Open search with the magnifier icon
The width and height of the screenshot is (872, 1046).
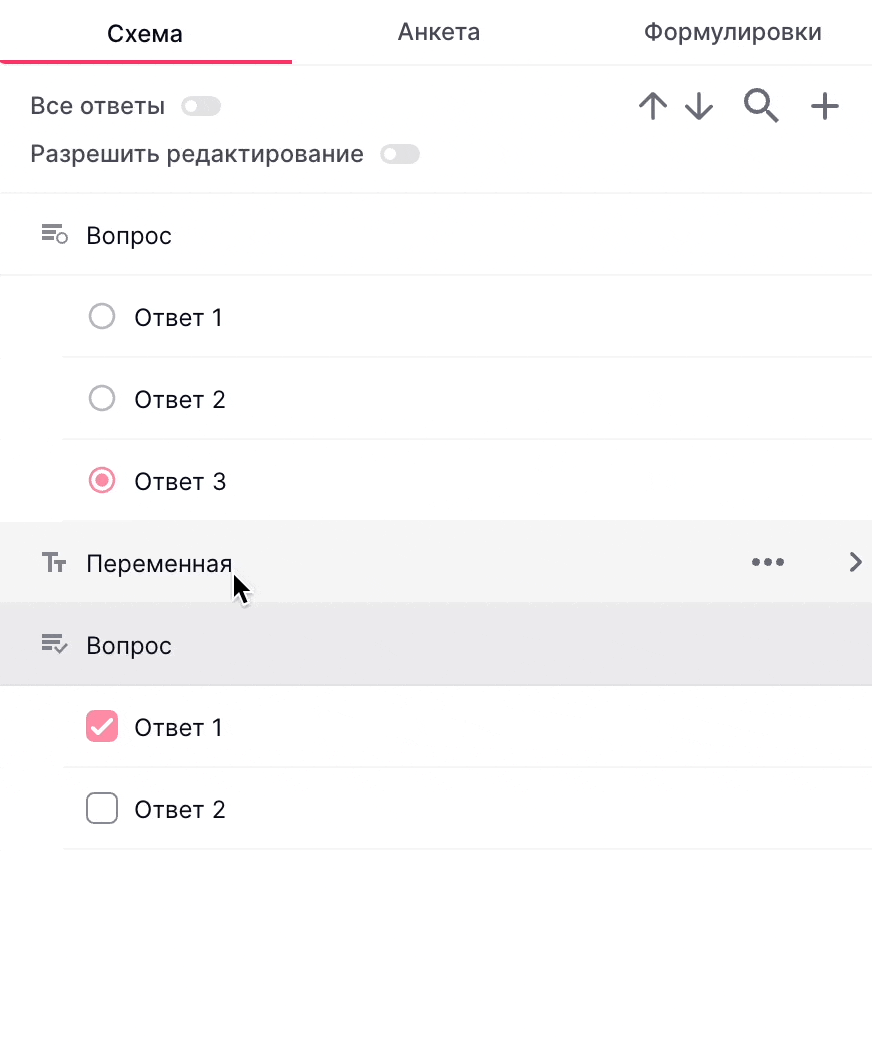pyautogui.click(x=761, y=105)
